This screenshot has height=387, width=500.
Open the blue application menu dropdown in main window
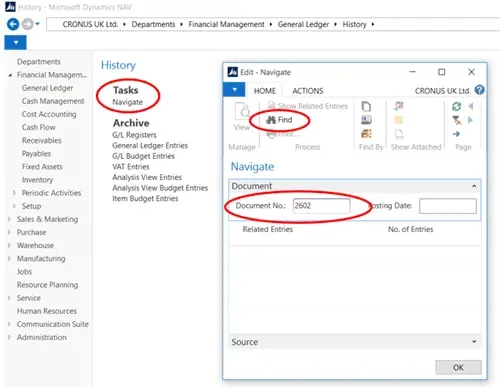(x=15, y=43)
